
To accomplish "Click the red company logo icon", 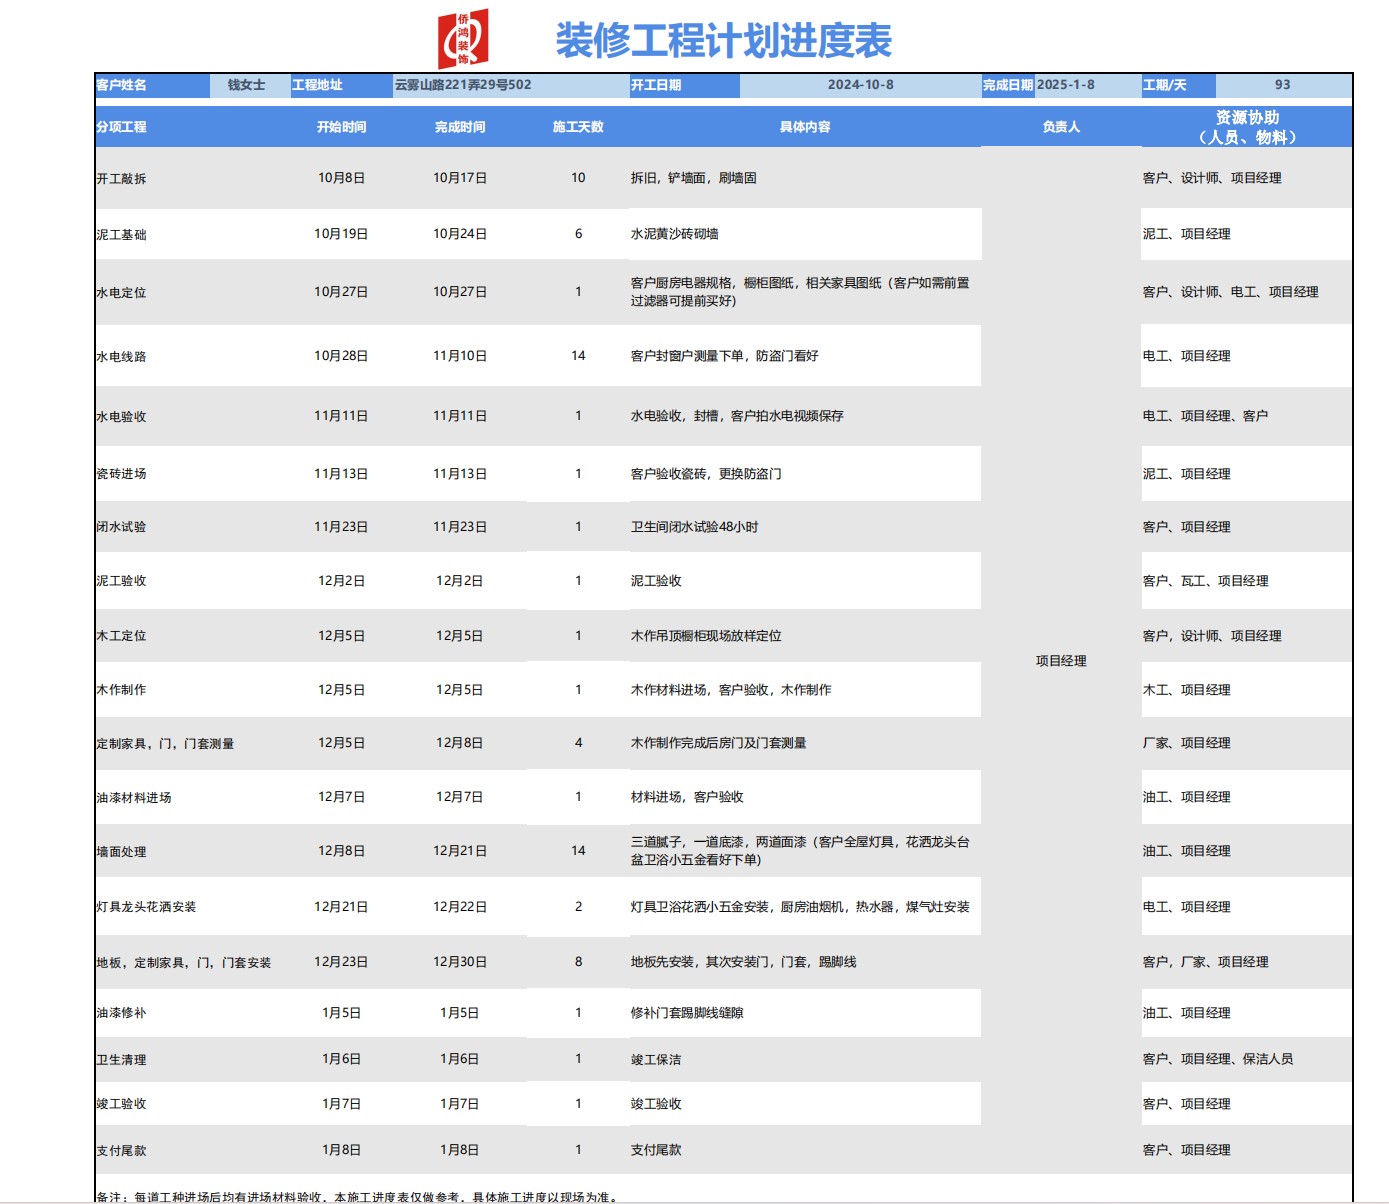I will pyautogui.click(x=463, y=39).
